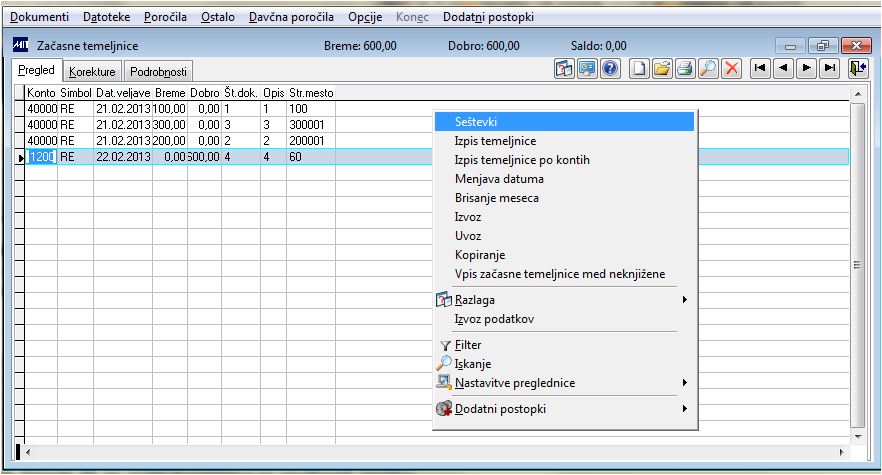
Task: Switch to the Podrobnosti tab
Action: [x=158, y=71]
